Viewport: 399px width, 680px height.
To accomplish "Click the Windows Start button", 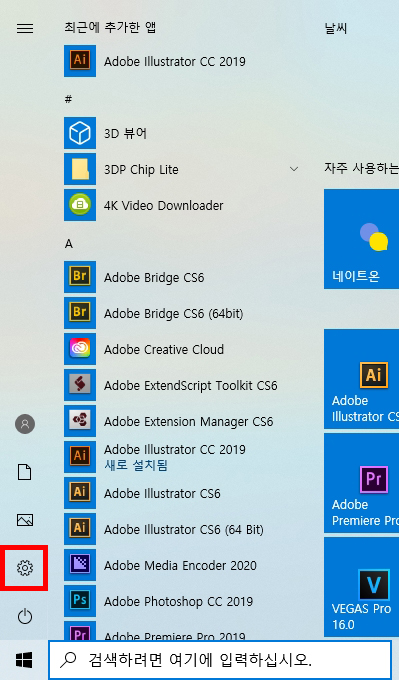I will pos(24,660).
